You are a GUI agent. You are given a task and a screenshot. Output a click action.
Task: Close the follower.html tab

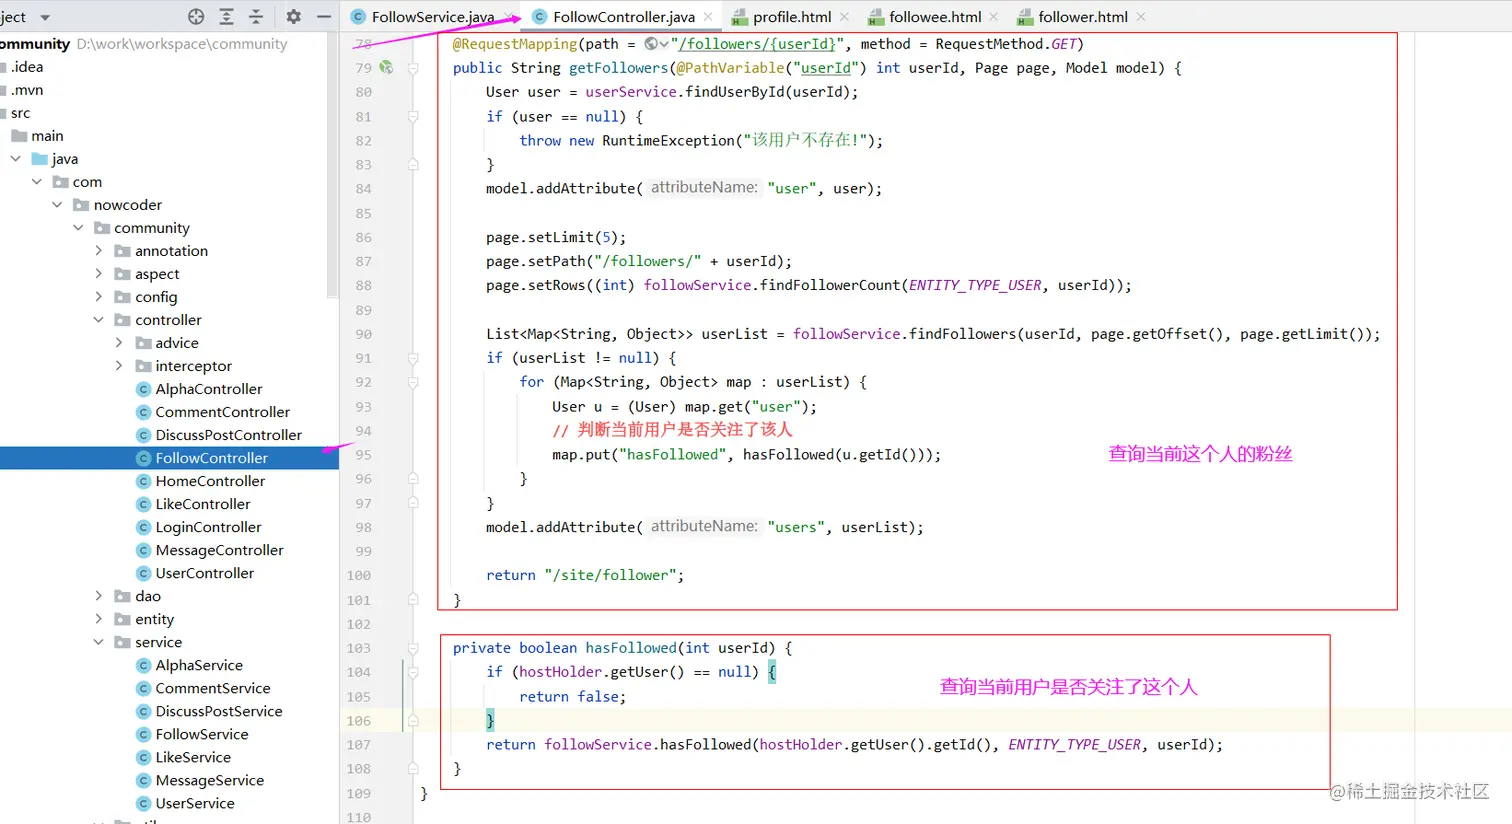(1141, 16)
